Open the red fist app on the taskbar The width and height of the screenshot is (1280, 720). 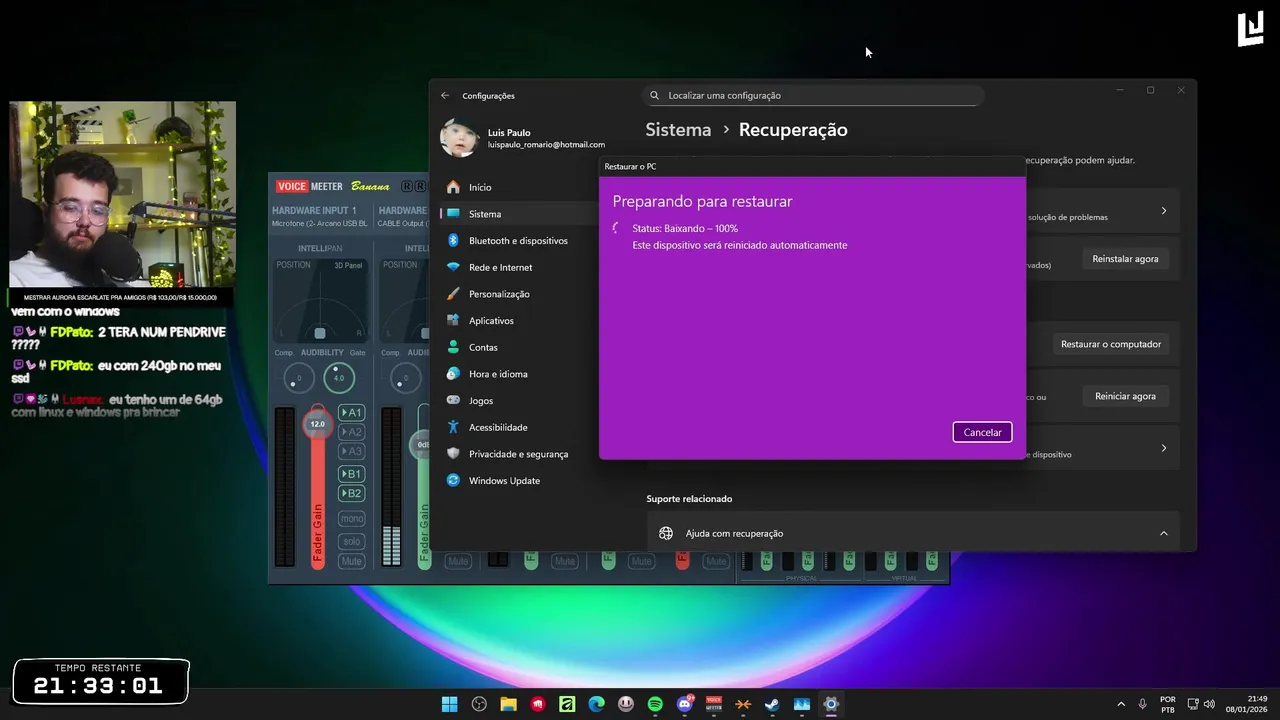[538, 704]
